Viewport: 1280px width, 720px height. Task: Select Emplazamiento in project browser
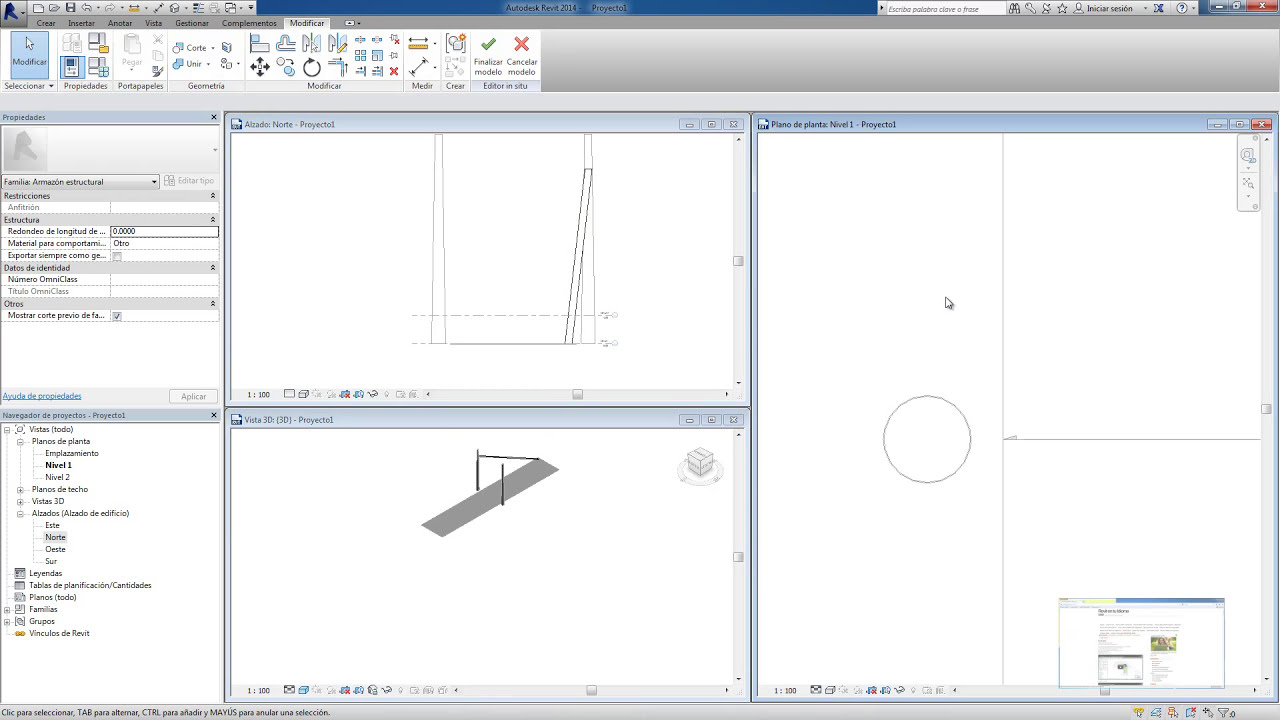click(72, 453)
